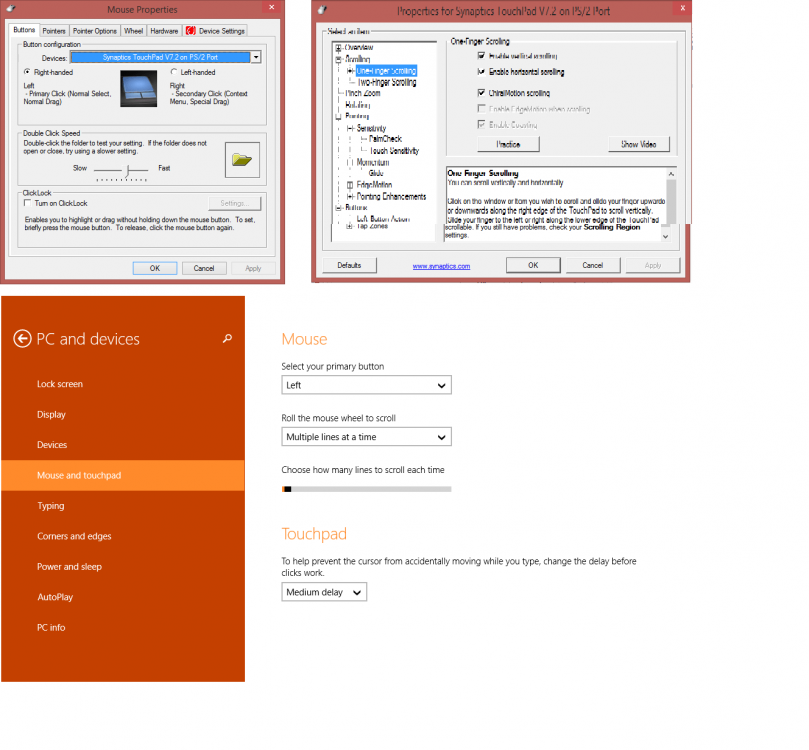This screenshot has height=750, width=809.
Task: Disable the ChiralMotion scrolling checkbox
Action: (x=482, y=92)
